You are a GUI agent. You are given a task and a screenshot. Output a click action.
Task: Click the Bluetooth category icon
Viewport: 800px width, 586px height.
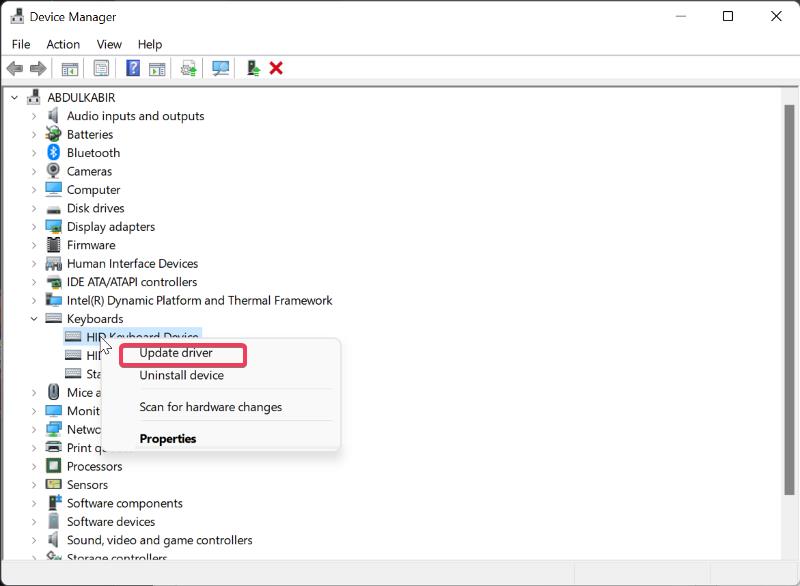[53, 152]
